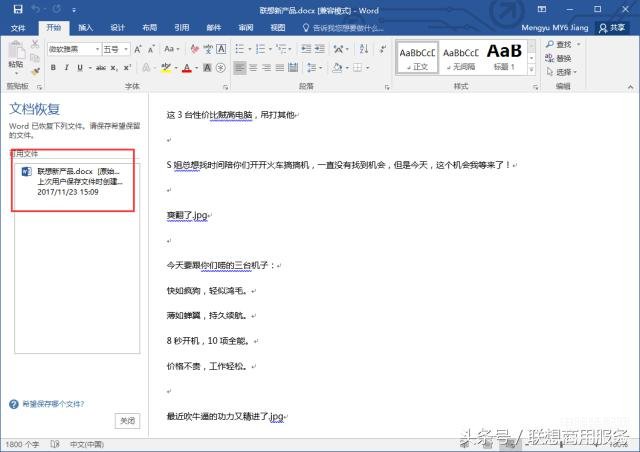Toggle Italic formatting

click(x=67, y=67)
